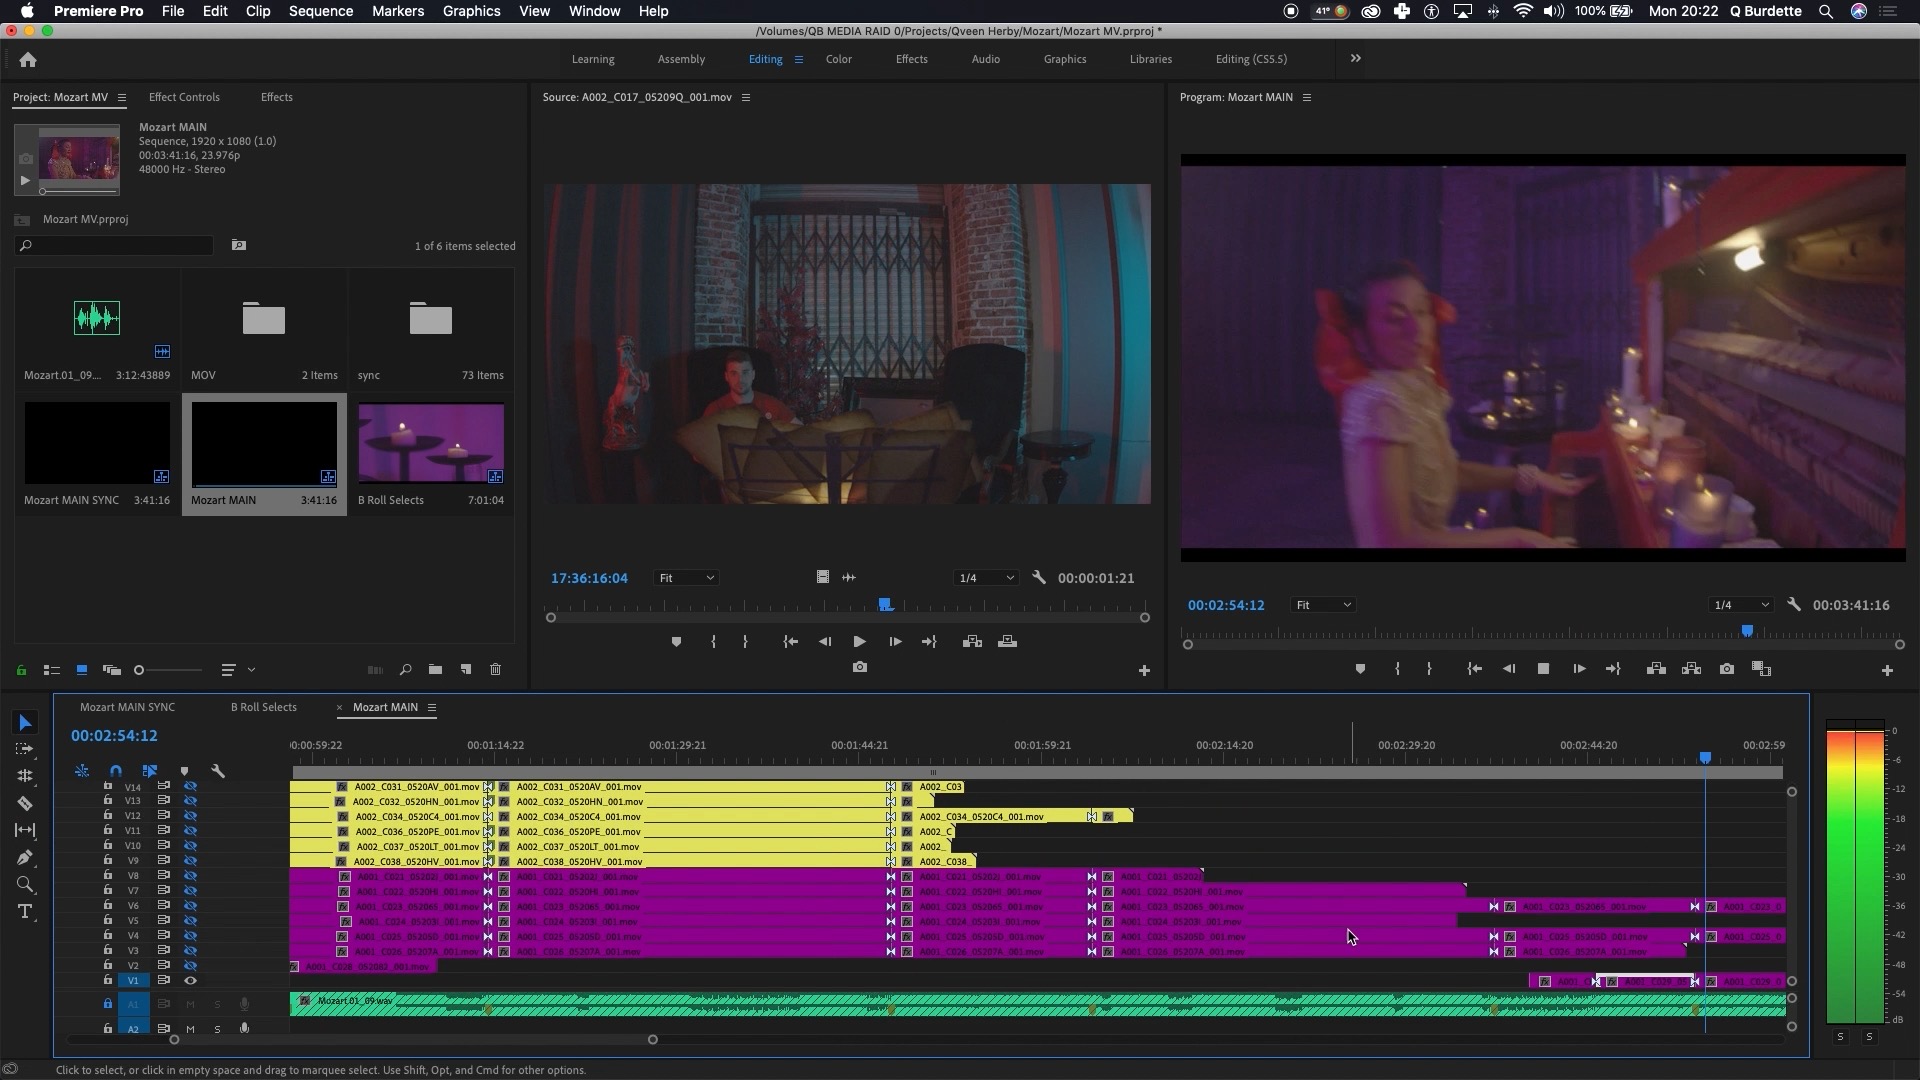Click Lift button in Program monitor
This screenshot has height=1080, width=1920.
[x=1656, y=669]
